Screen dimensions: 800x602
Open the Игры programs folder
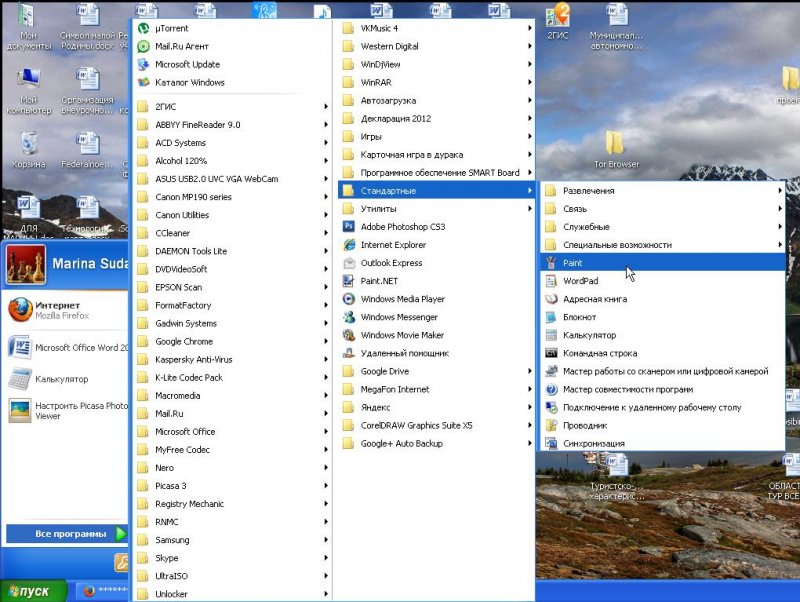point(436,137)
